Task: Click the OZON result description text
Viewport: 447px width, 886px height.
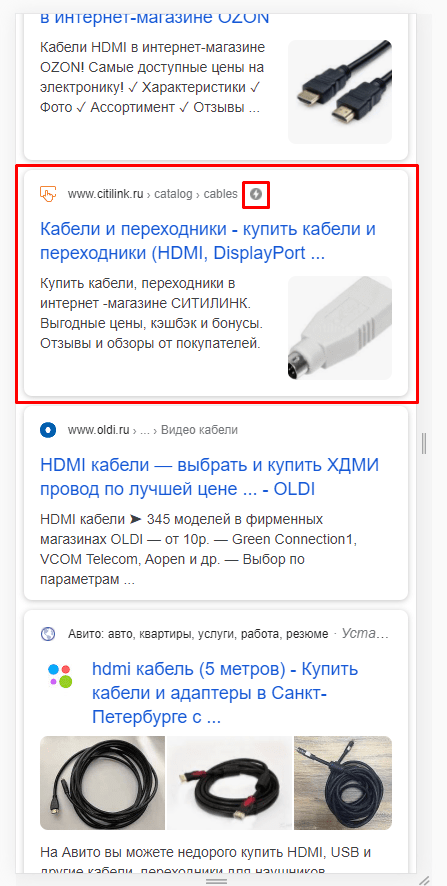Action: tap(152, 77)
